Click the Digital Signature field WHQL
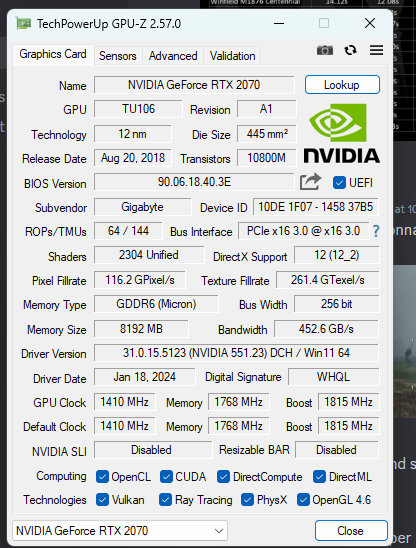Screen dimensions: 416x548 (x=333, y=377)
